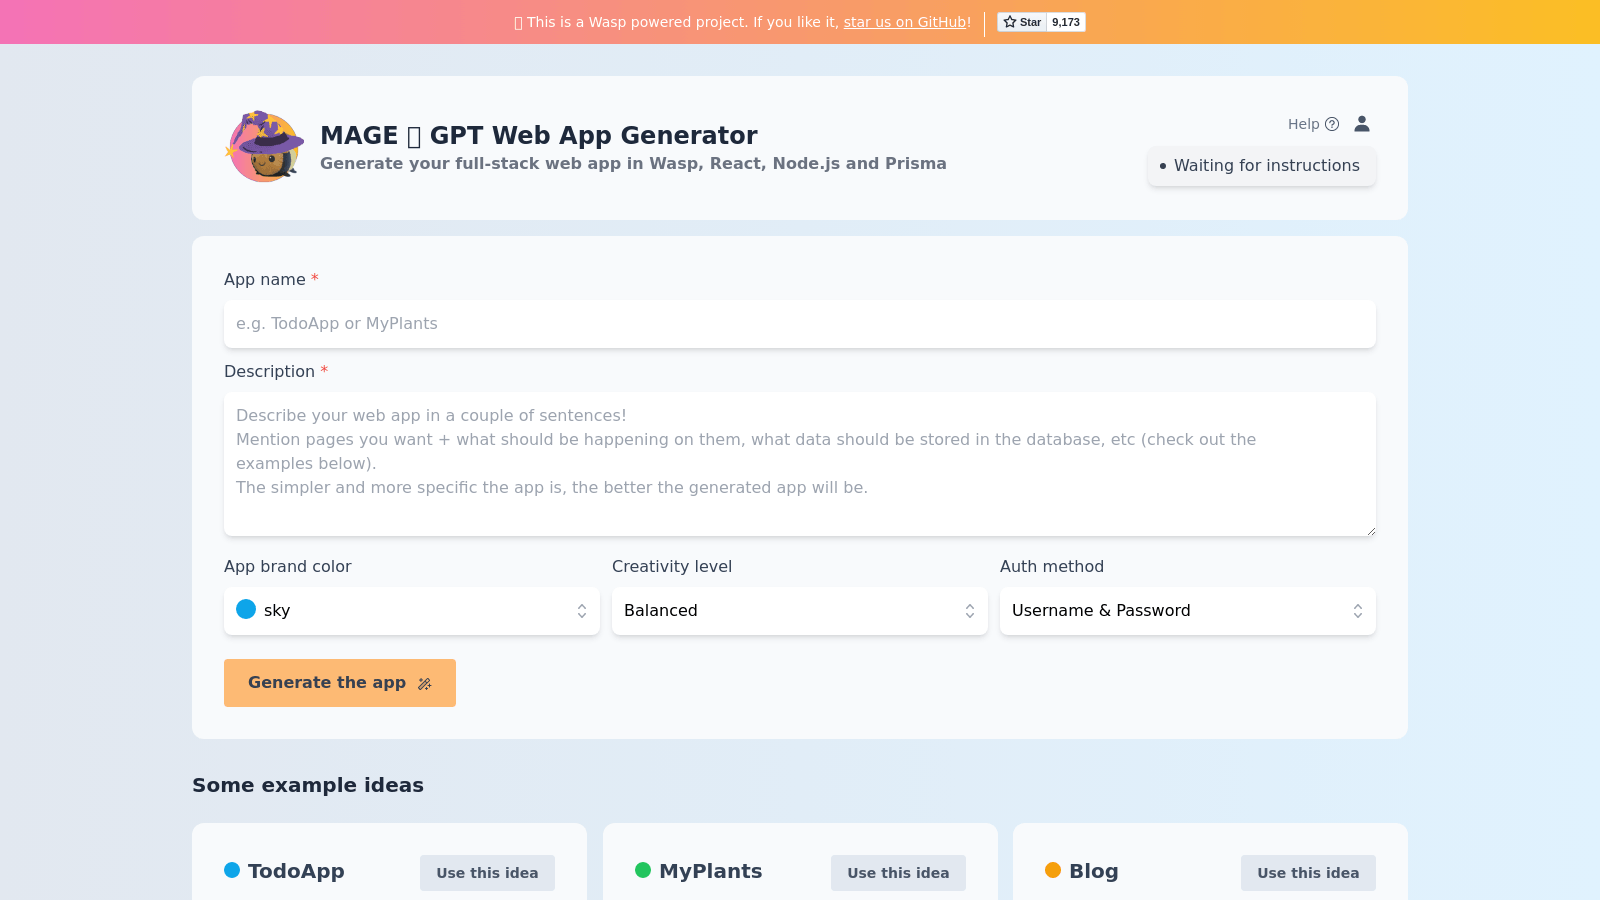1600x900 pixels.
Task: Click the Generate the app button
Action: pyautogui.click(x=340, y=683)
